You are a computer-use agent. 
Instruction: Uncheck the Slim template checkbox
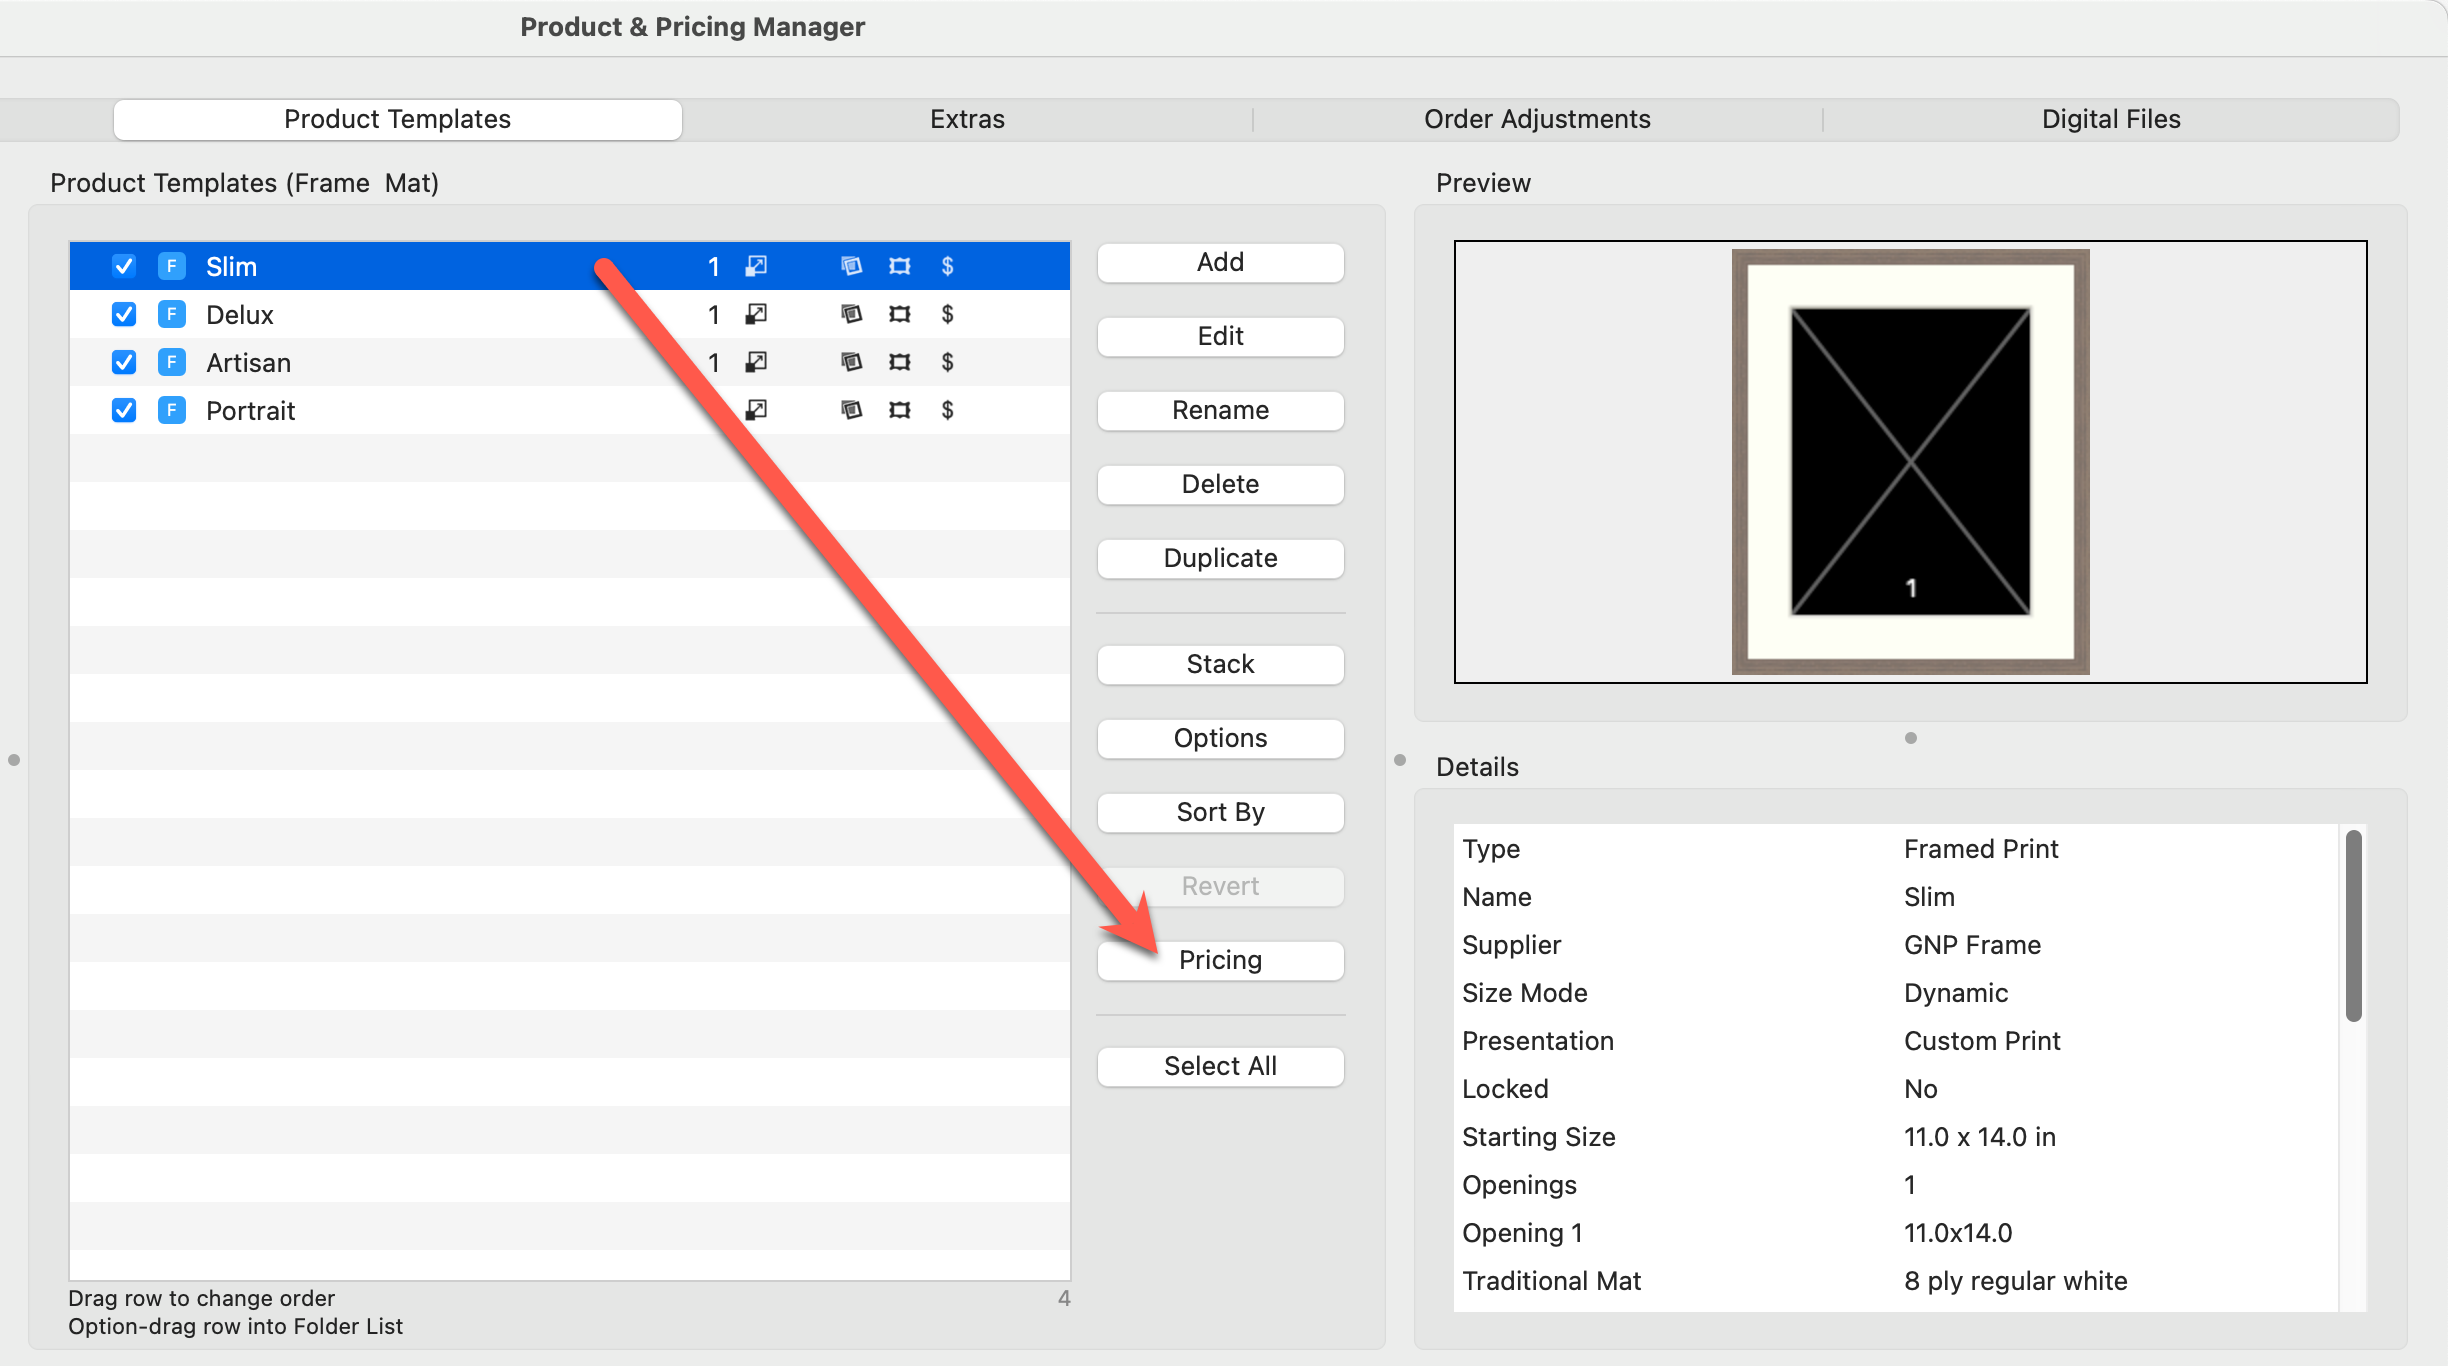point(124,266)
